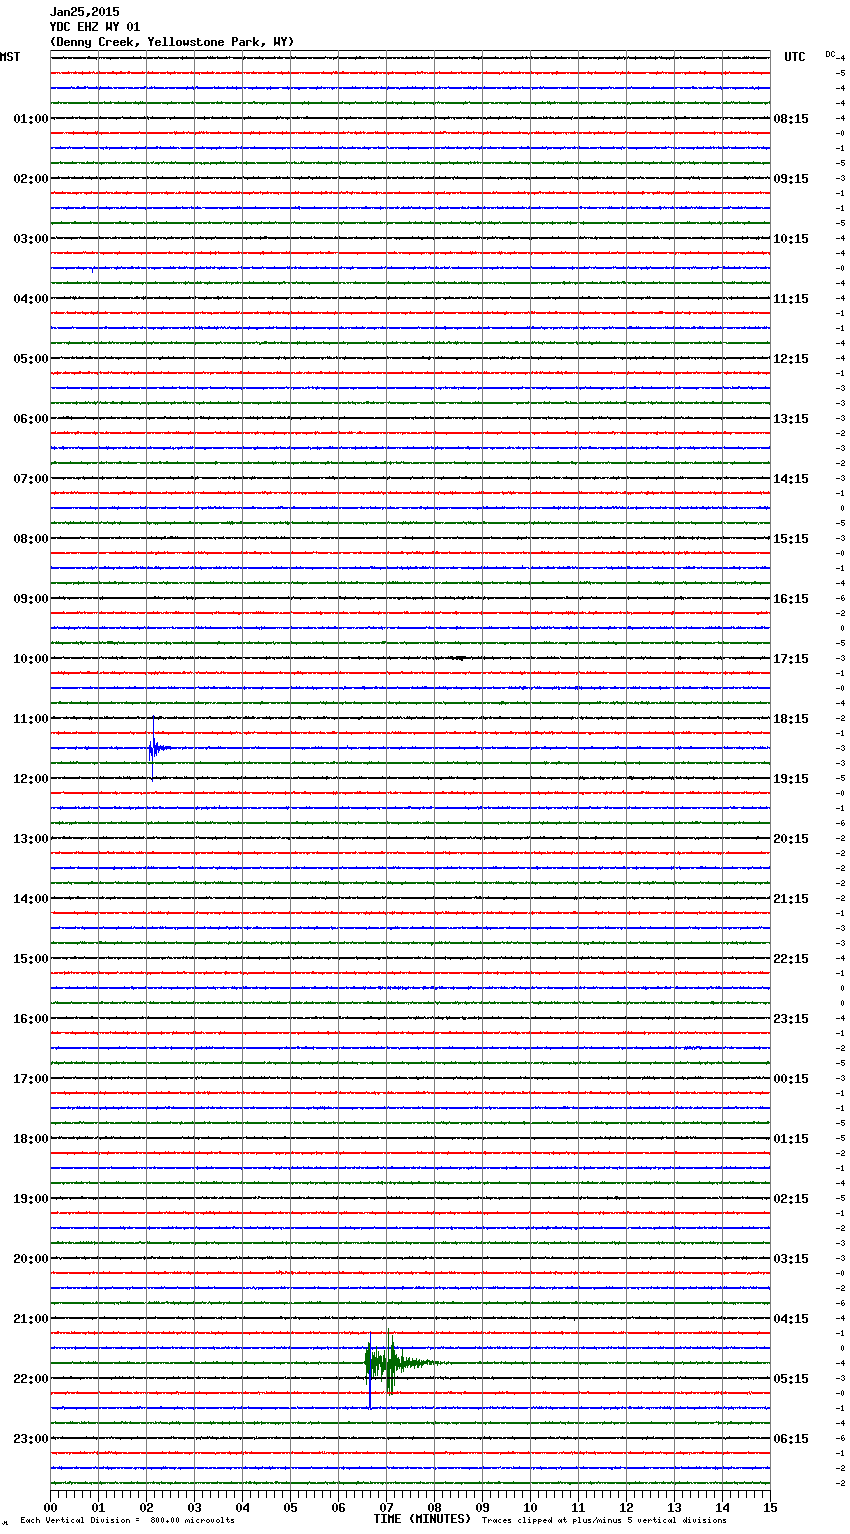The height and width of the screenshot is (1534, 850).
Task: Click the 15 minute axis tick label
Action: [770, 1508]
